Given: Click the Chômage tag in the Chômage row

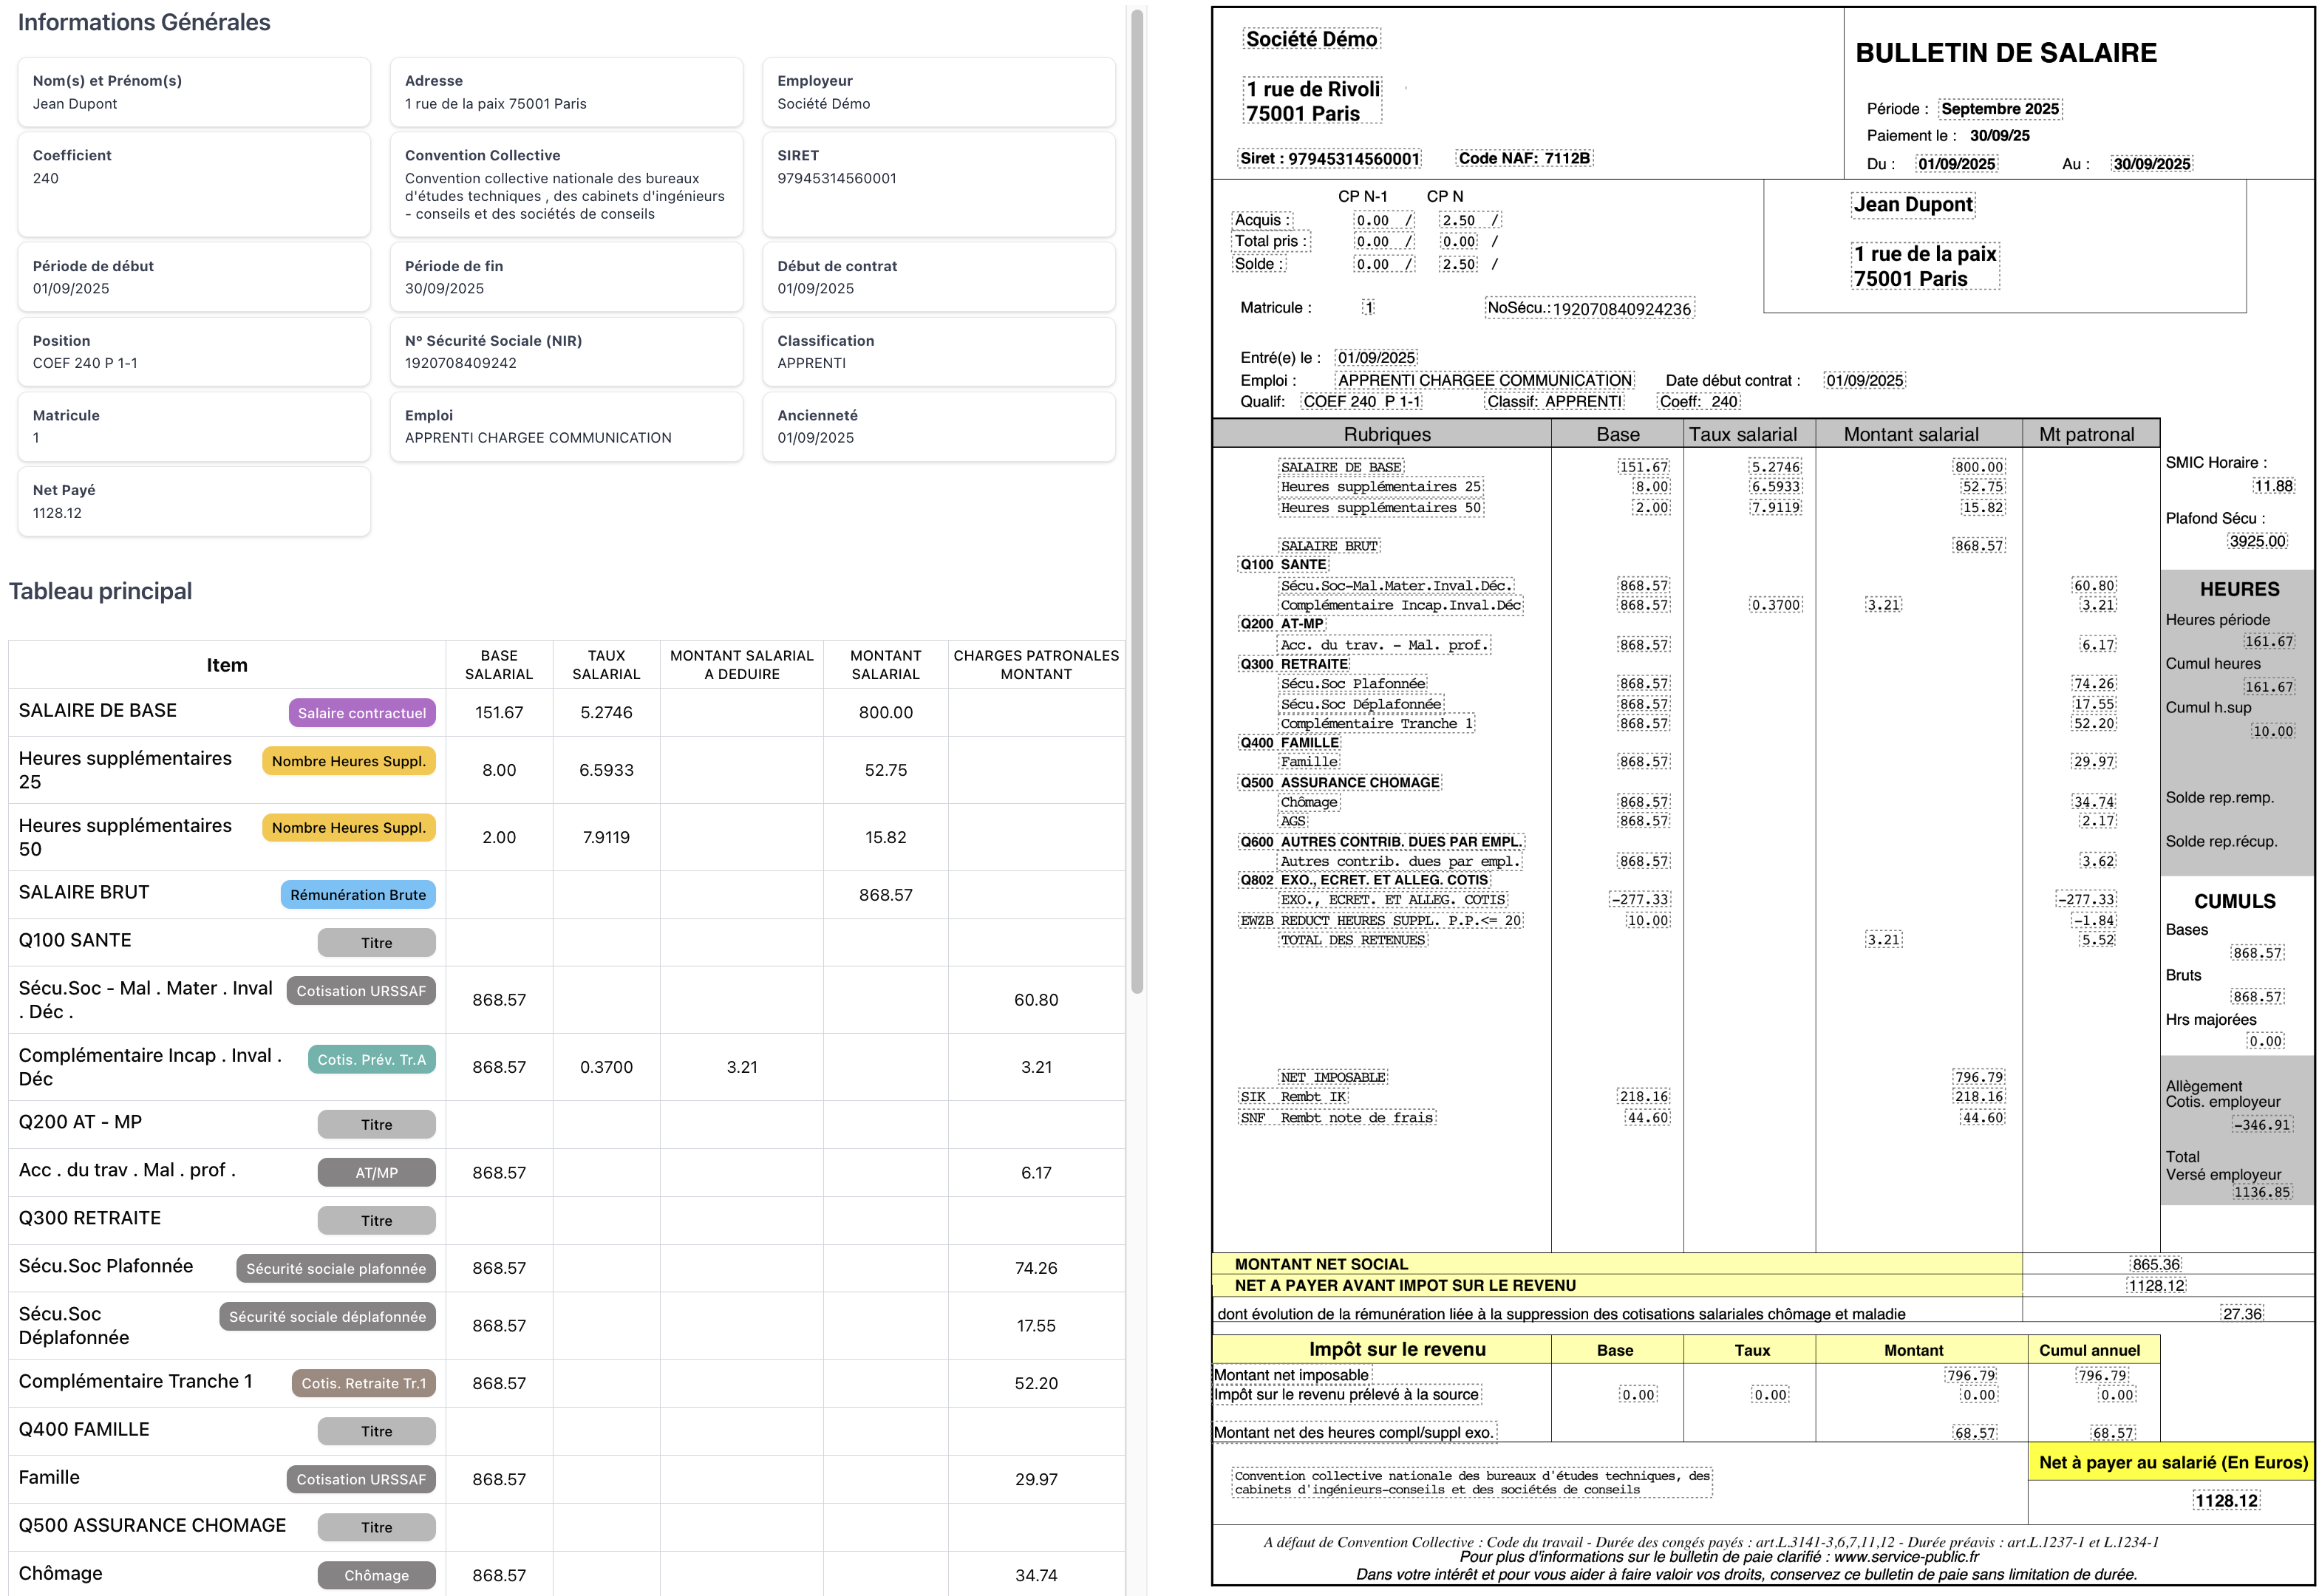Looking at the screenshot, I should [376, 1574].
